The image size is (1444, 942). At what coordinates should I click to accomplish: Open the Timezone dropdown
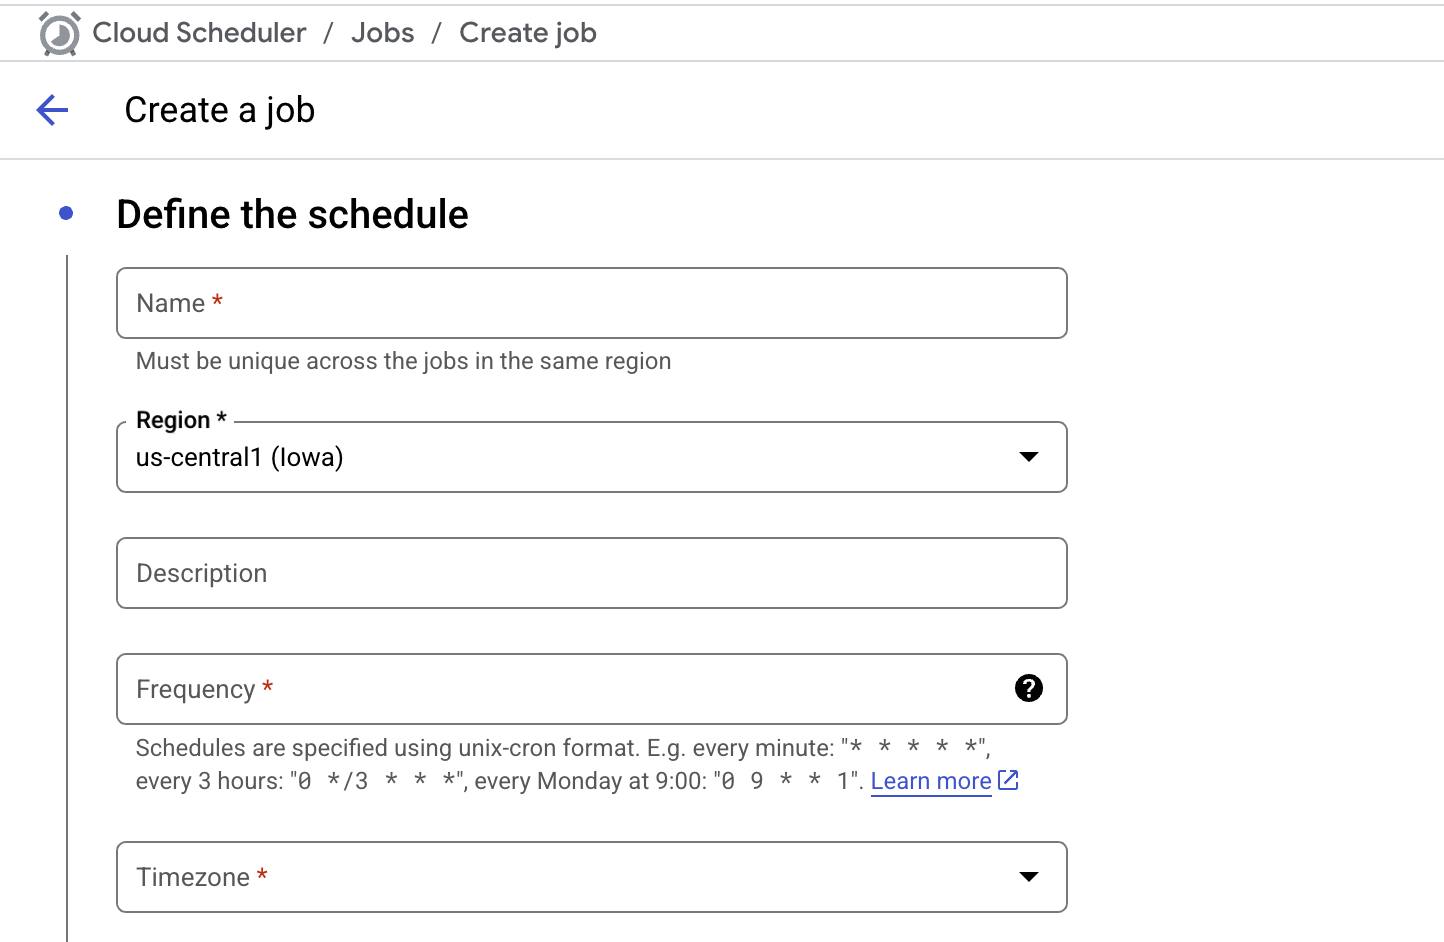click(1028, 877)
